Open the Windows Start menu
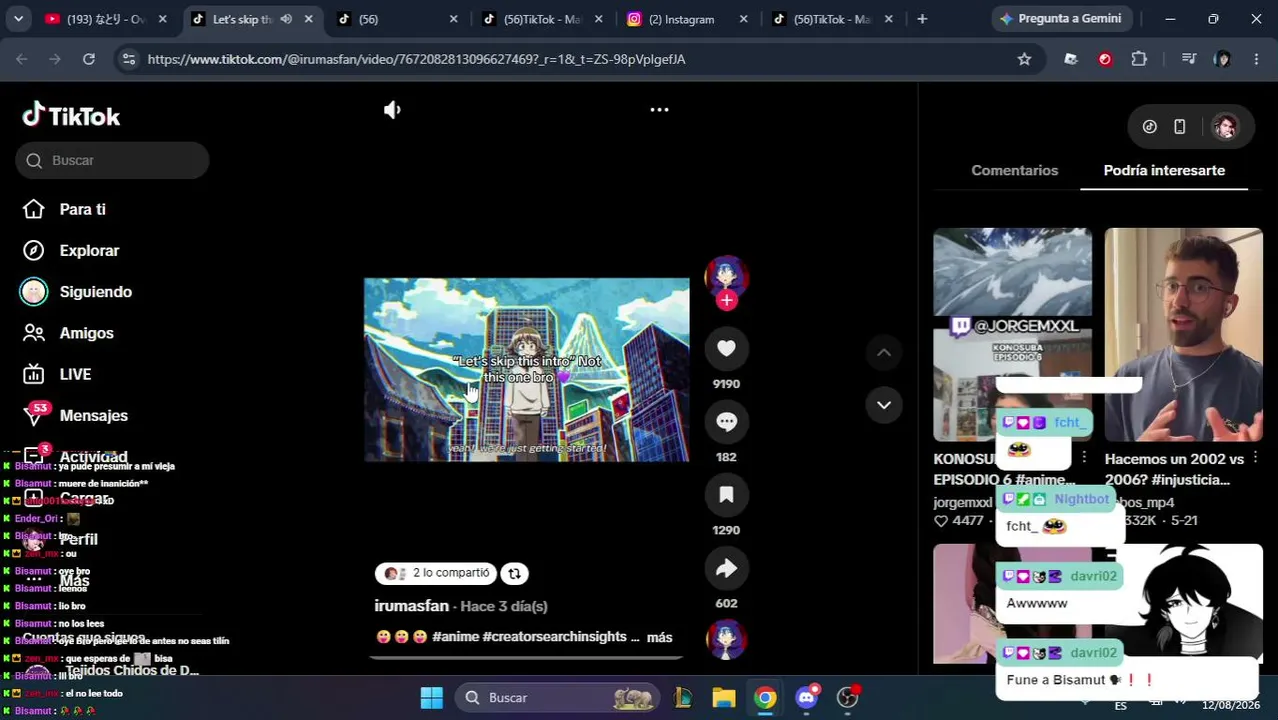The width and height of the screenshot is (1278, 720). [431, 698]
